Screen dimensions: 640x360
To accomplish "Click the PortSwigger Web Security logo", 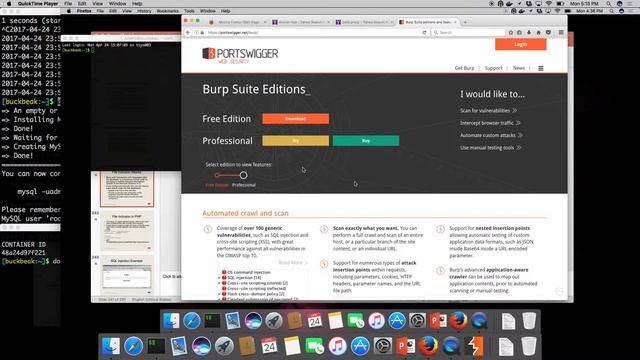I will click(240, 56).
